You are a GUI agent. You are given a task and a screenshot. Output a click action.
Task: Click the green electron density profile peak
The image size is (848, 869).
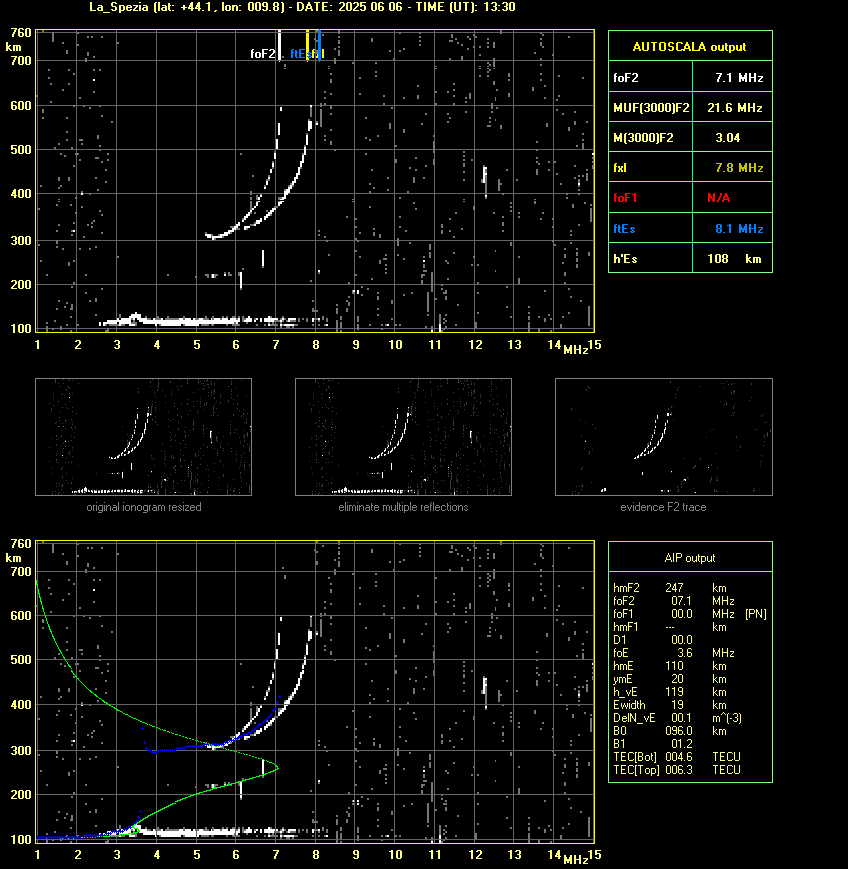point(277,768)
